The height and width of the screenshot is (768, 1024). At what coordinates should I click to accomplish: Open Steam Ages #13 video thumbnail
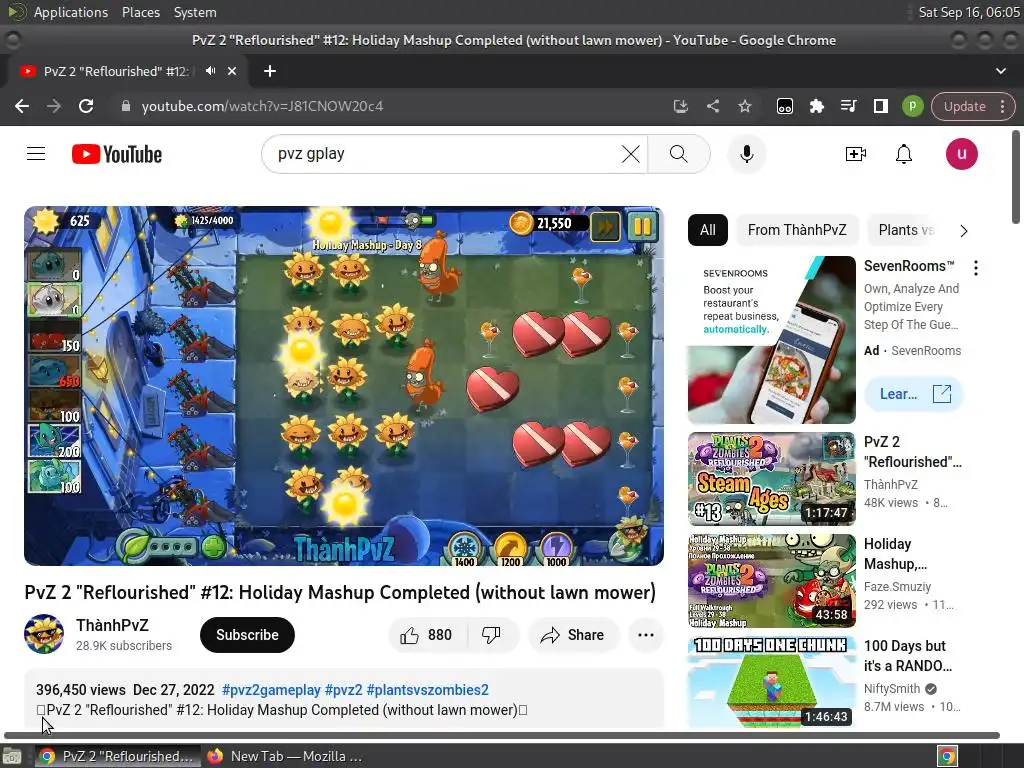(771, 479)
